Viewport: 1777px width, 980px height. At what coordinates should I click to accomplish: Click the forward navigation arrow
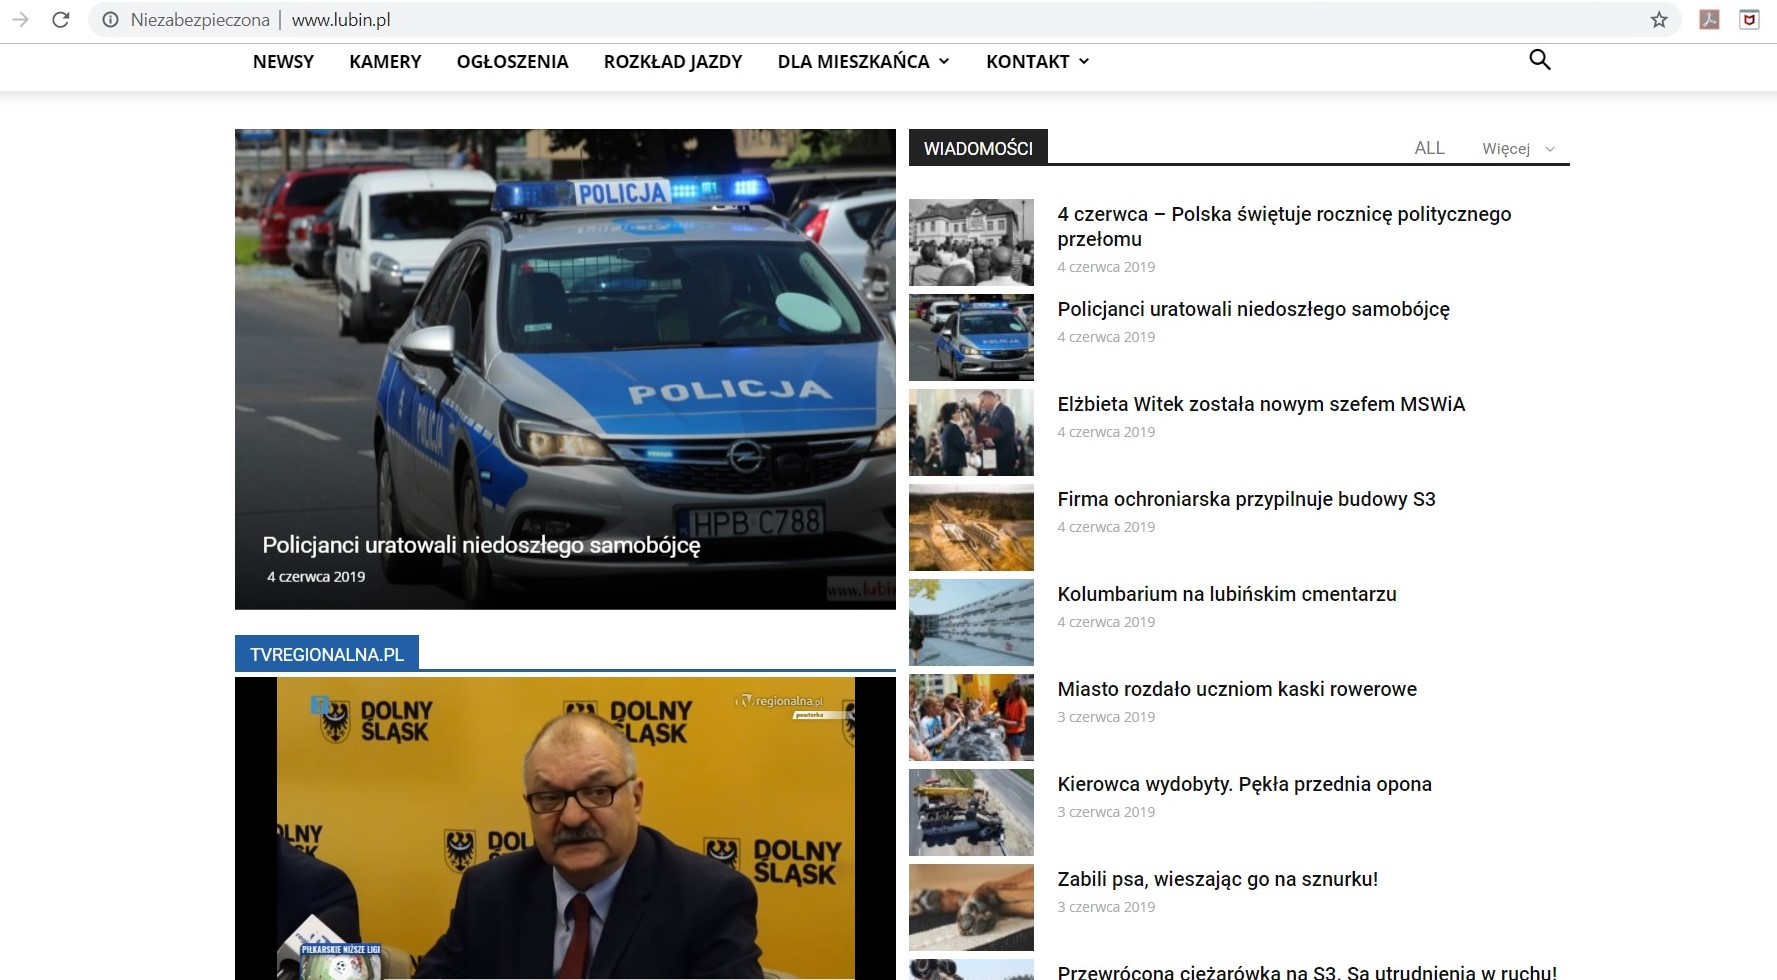tap(18, 18)
